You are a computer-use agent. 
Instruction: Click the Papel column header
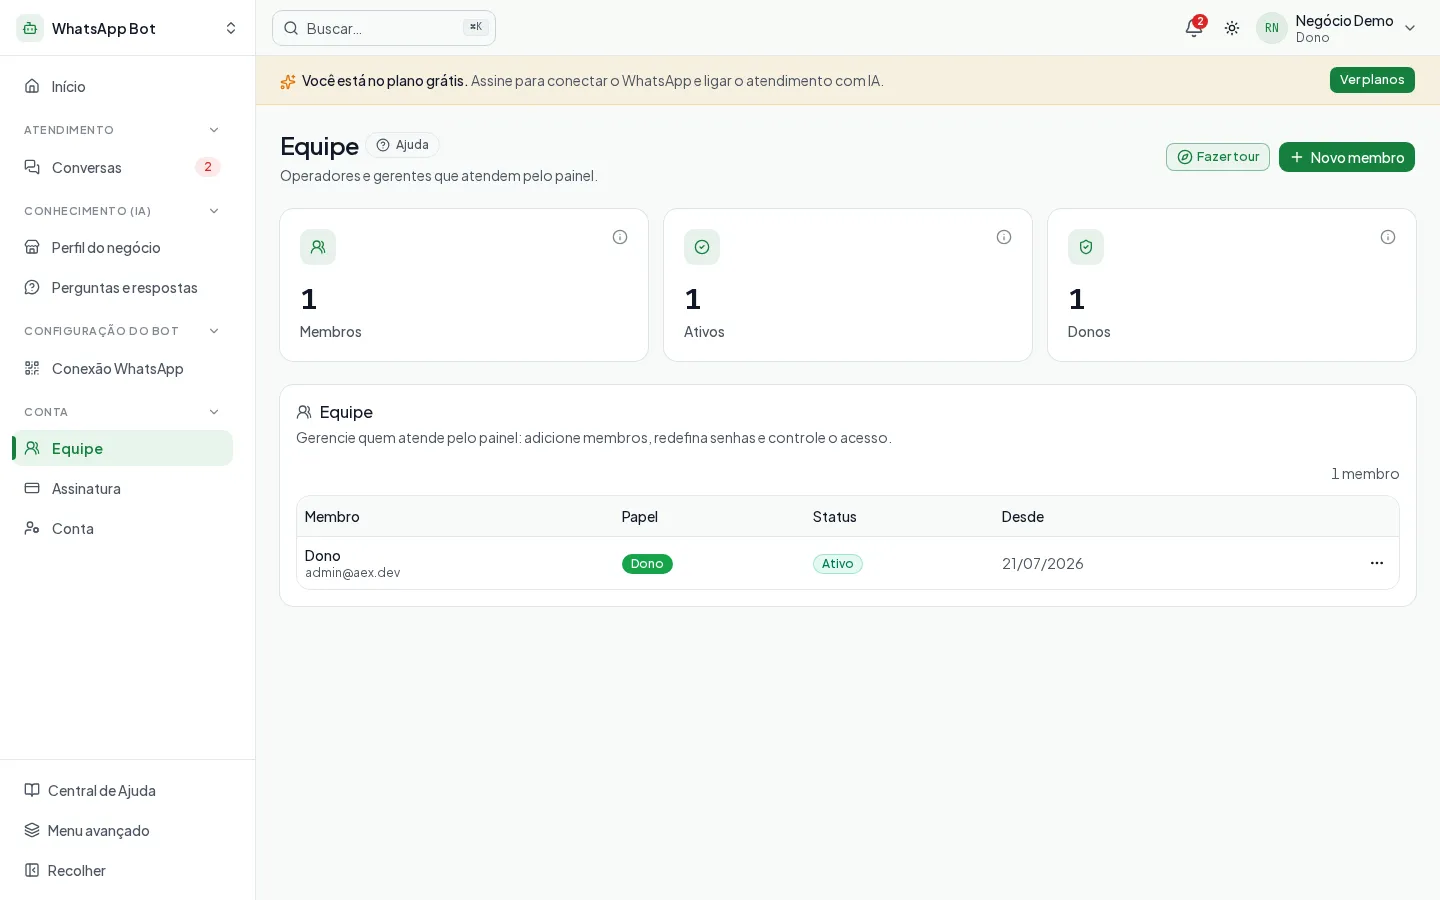[640, 517]
